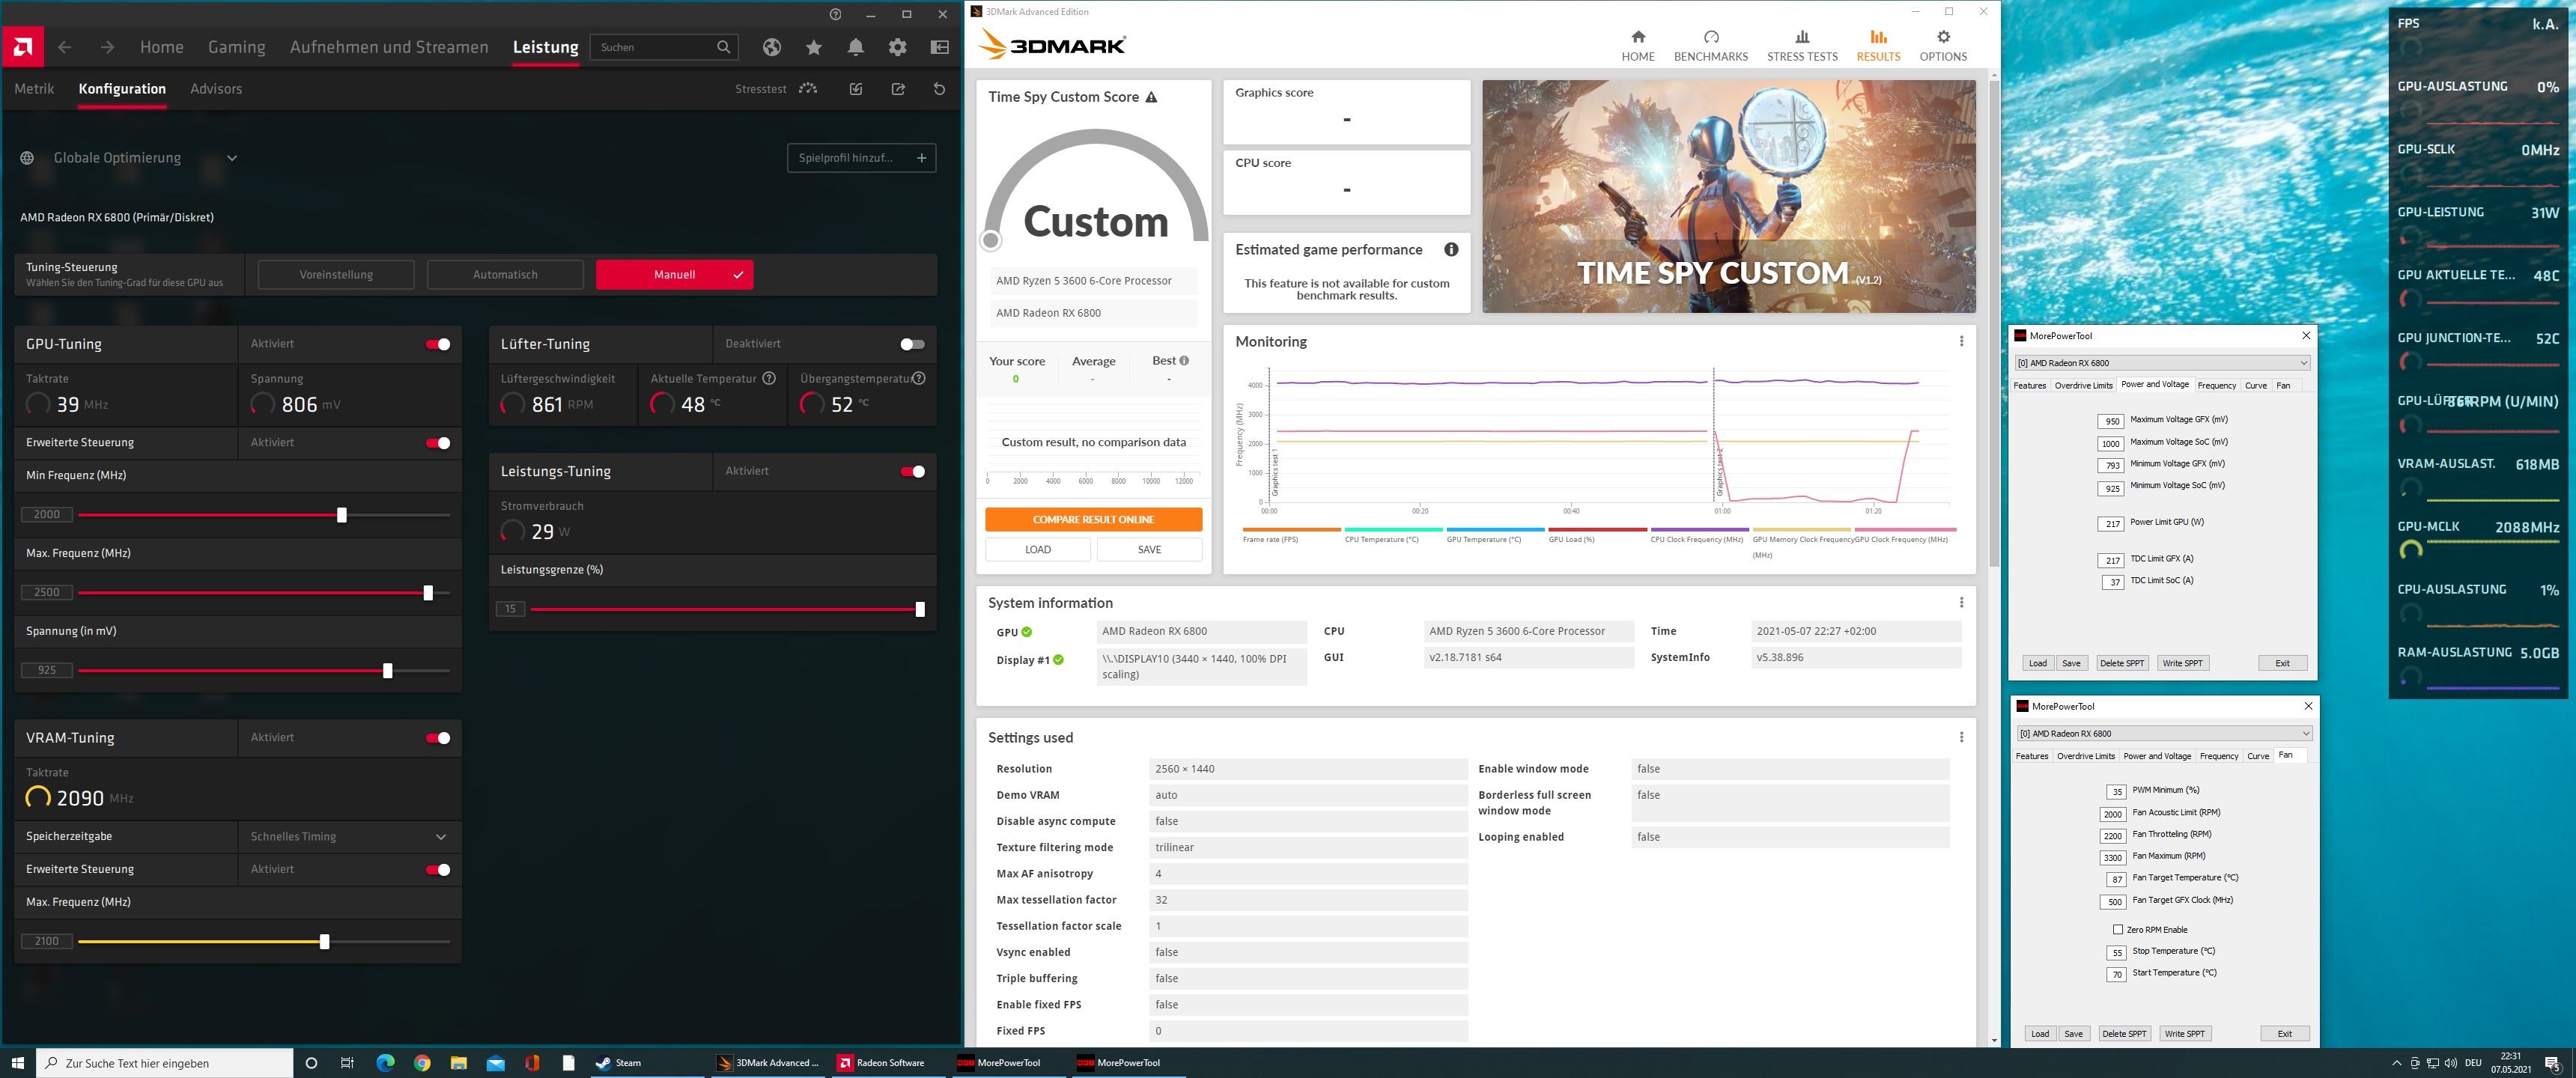
Task: Click the load tuning profile icon
Action: 856,89
